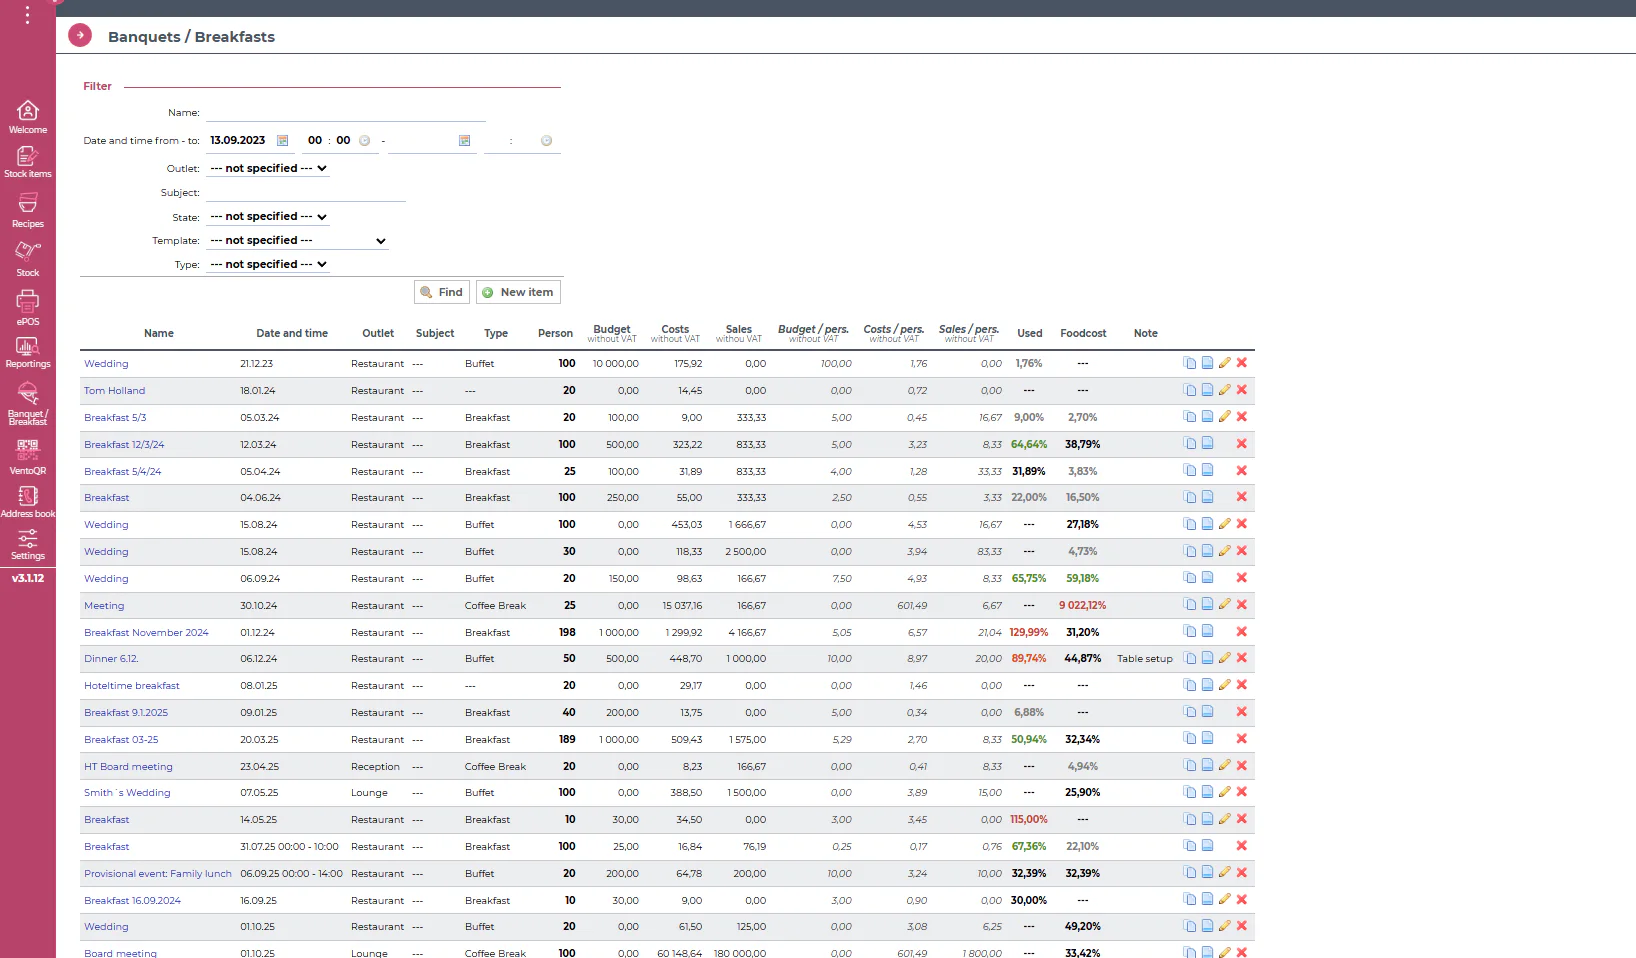
Task: Edit the Tom Holland row with pencil
Action: pos(1225,390)
